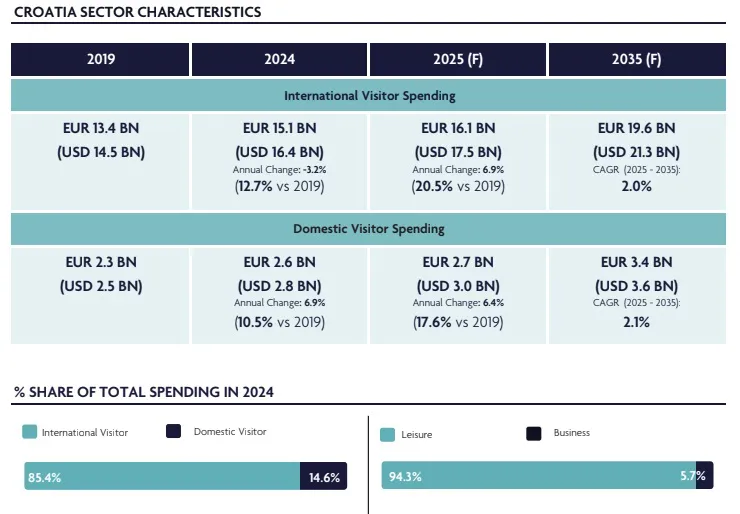This screenshot has width=740, height=514.
Task: Click the 85.4% international bar segment
Action: click(x=162, y=476)
